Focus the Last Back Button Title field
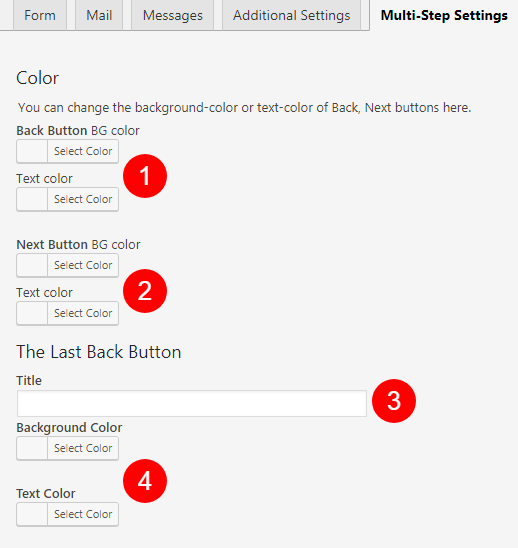The height and width of the screenshot is (548, 518). (192, 403)
